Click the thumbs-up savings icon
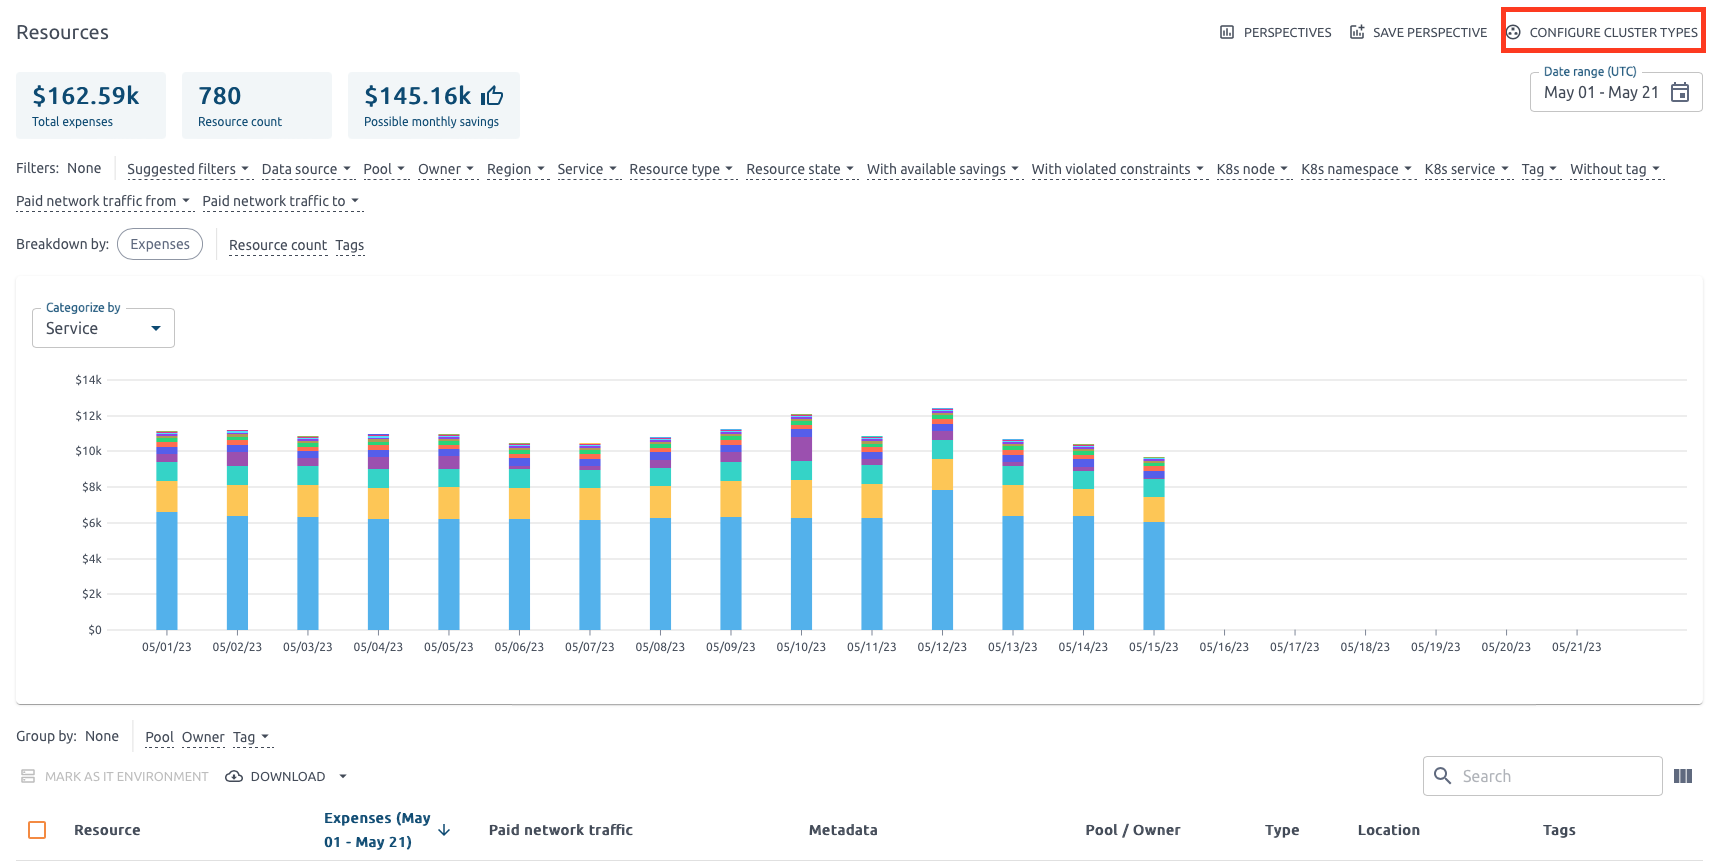 pyautogui.click(x=492, y=96)
